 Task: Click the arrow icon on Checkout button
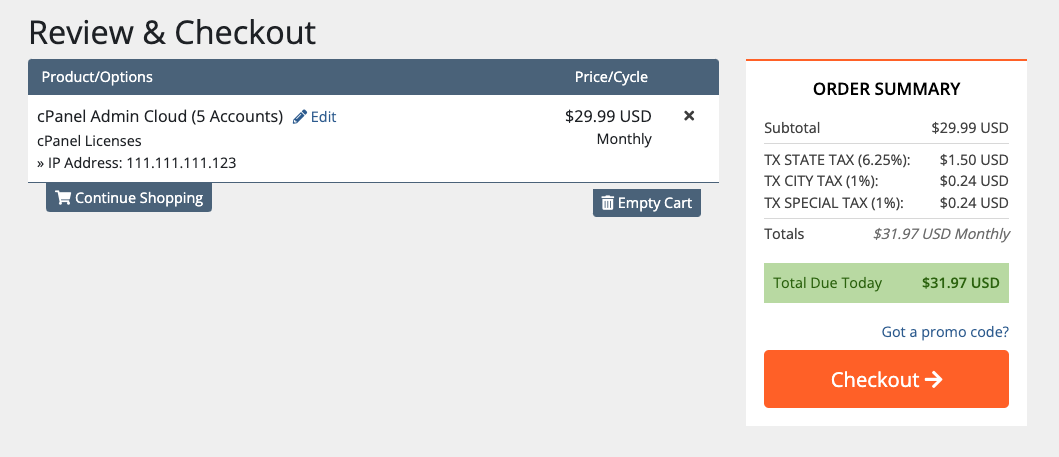pyautogui.click(x=933, y=379)
